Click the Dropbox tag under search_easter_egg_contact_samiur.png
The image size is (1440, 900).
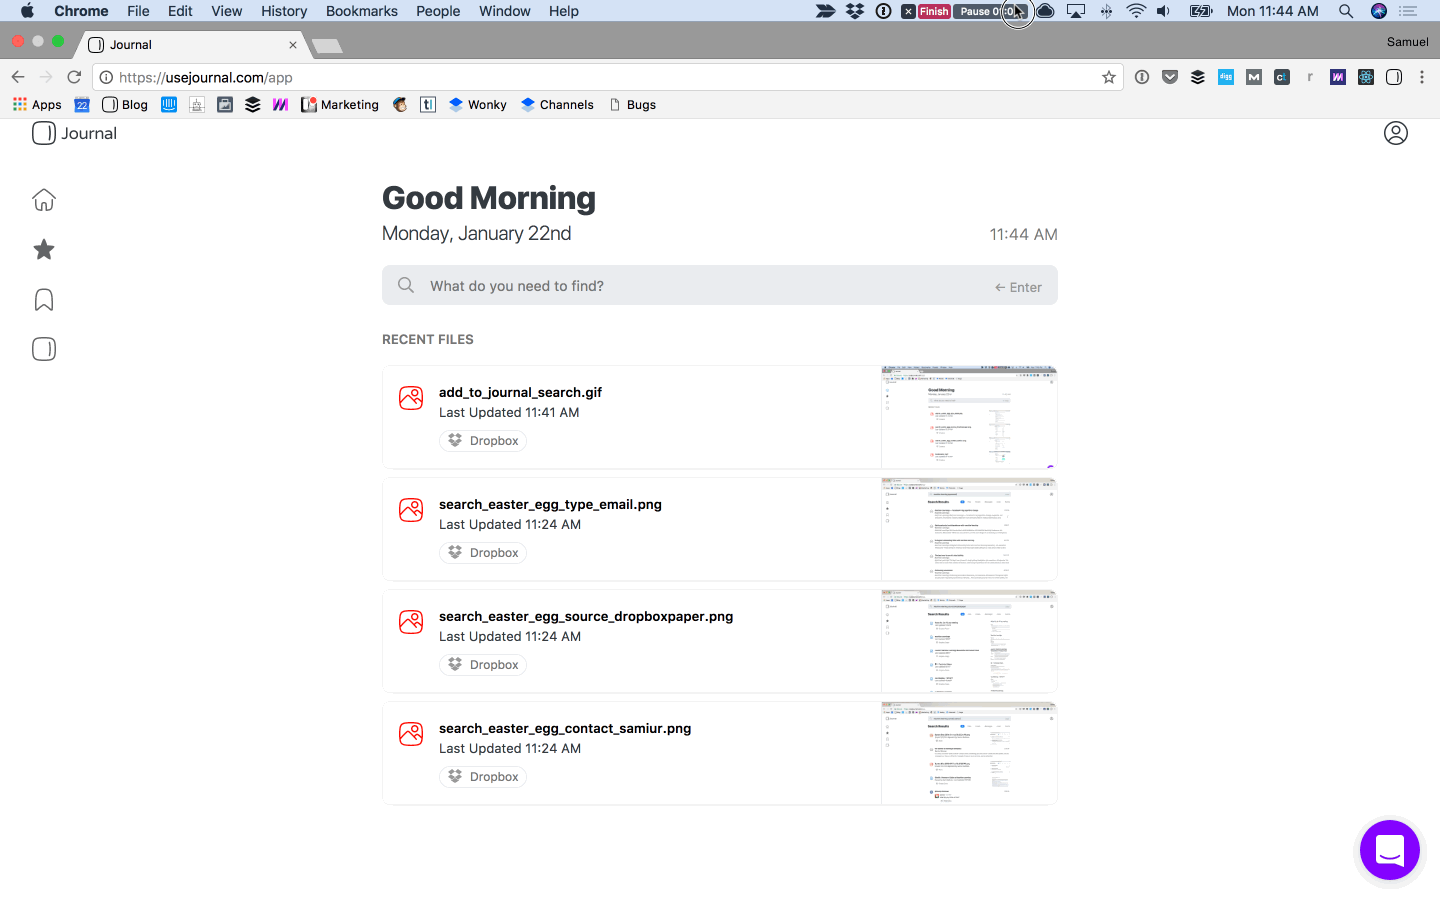[x=483, y=777]
